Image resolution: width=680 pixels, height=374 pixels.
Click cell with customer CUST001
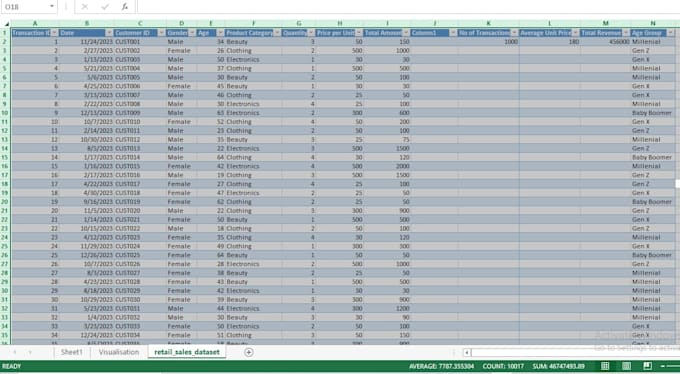[x=140, y=42]
